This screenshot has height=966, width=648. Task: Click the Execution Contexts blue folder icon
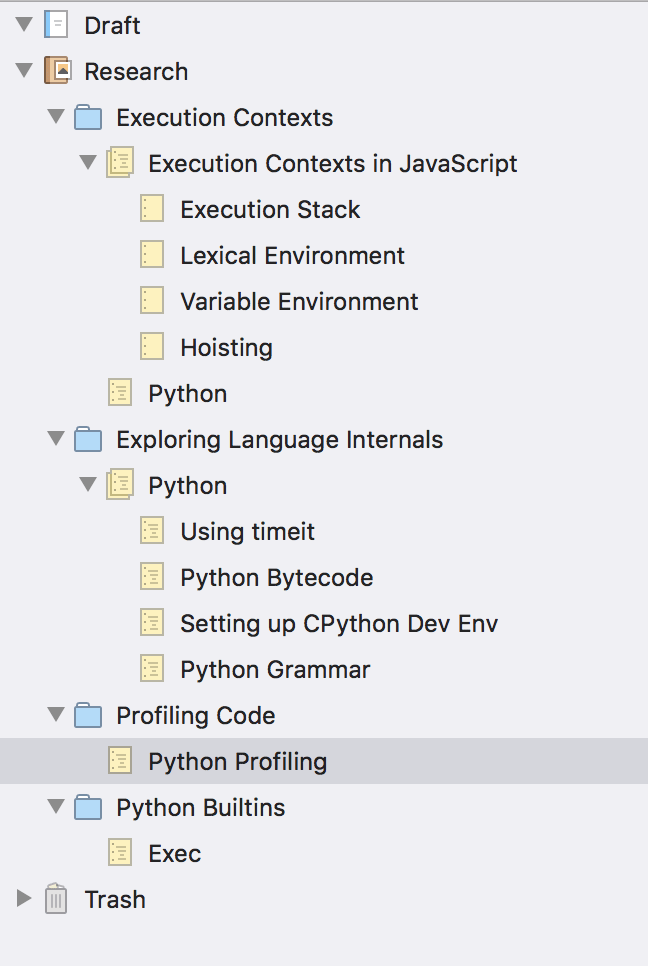88,117
